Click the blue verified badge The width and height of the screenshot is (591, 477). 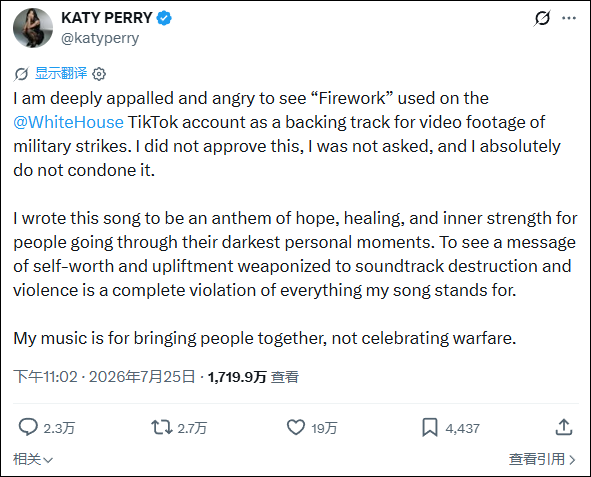[164, 18]
